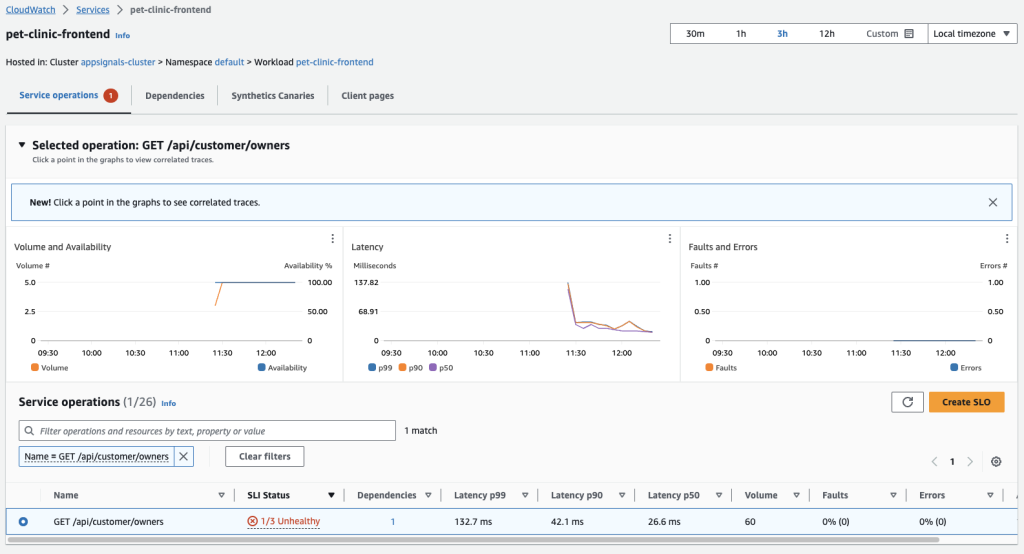Open the Services breadcrumb link

tap(93, 10)
